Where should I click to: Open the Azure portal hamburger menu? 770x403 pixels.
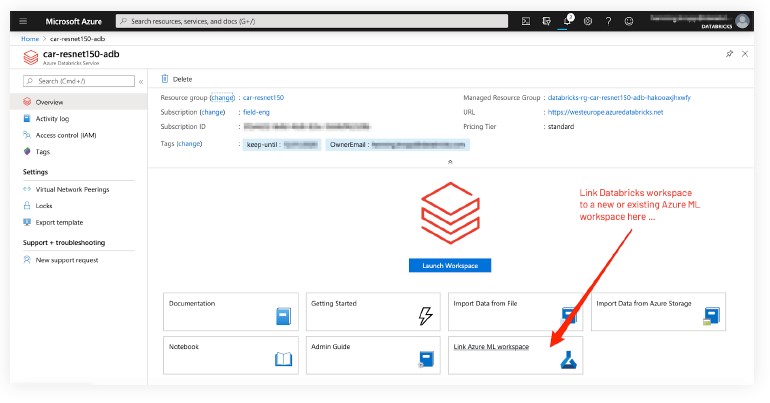tap(23, 21)
